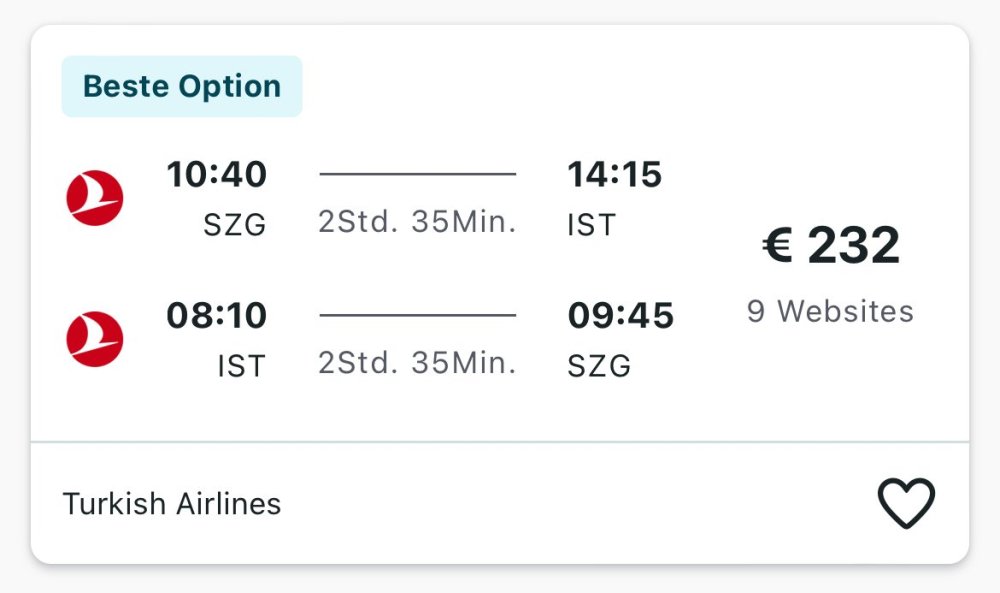
Task: Open the 9 Websites link
Action: click(830, 311)
